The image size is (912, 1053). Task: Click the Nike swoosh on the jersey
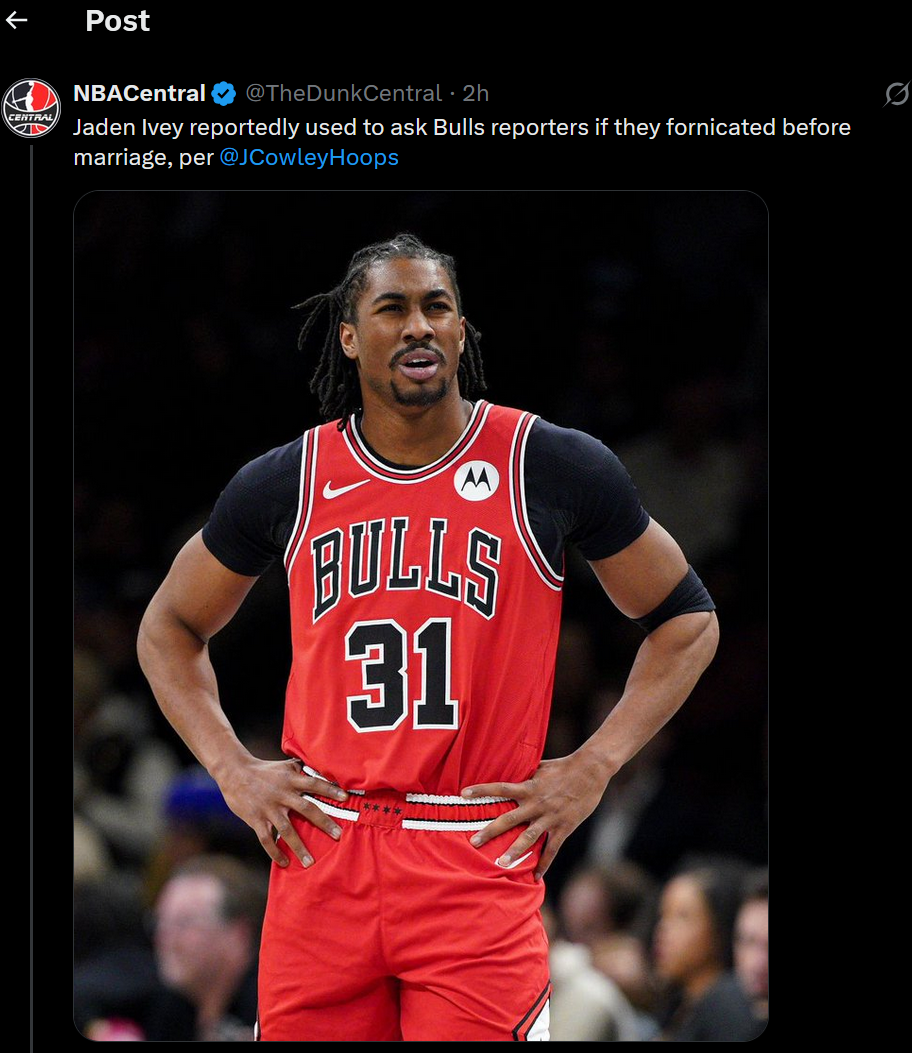(x=345, y=488)
